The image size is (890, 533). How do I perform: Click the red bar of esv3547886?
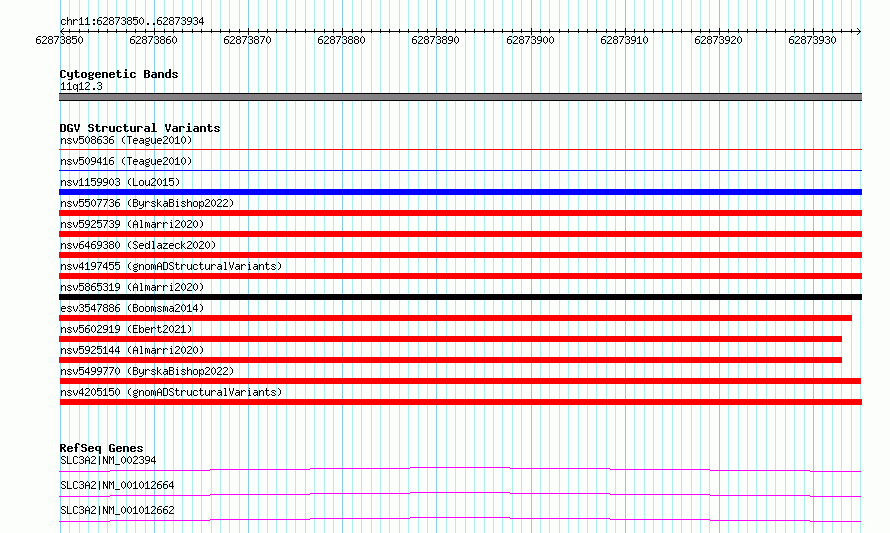[x=455, y=318]
